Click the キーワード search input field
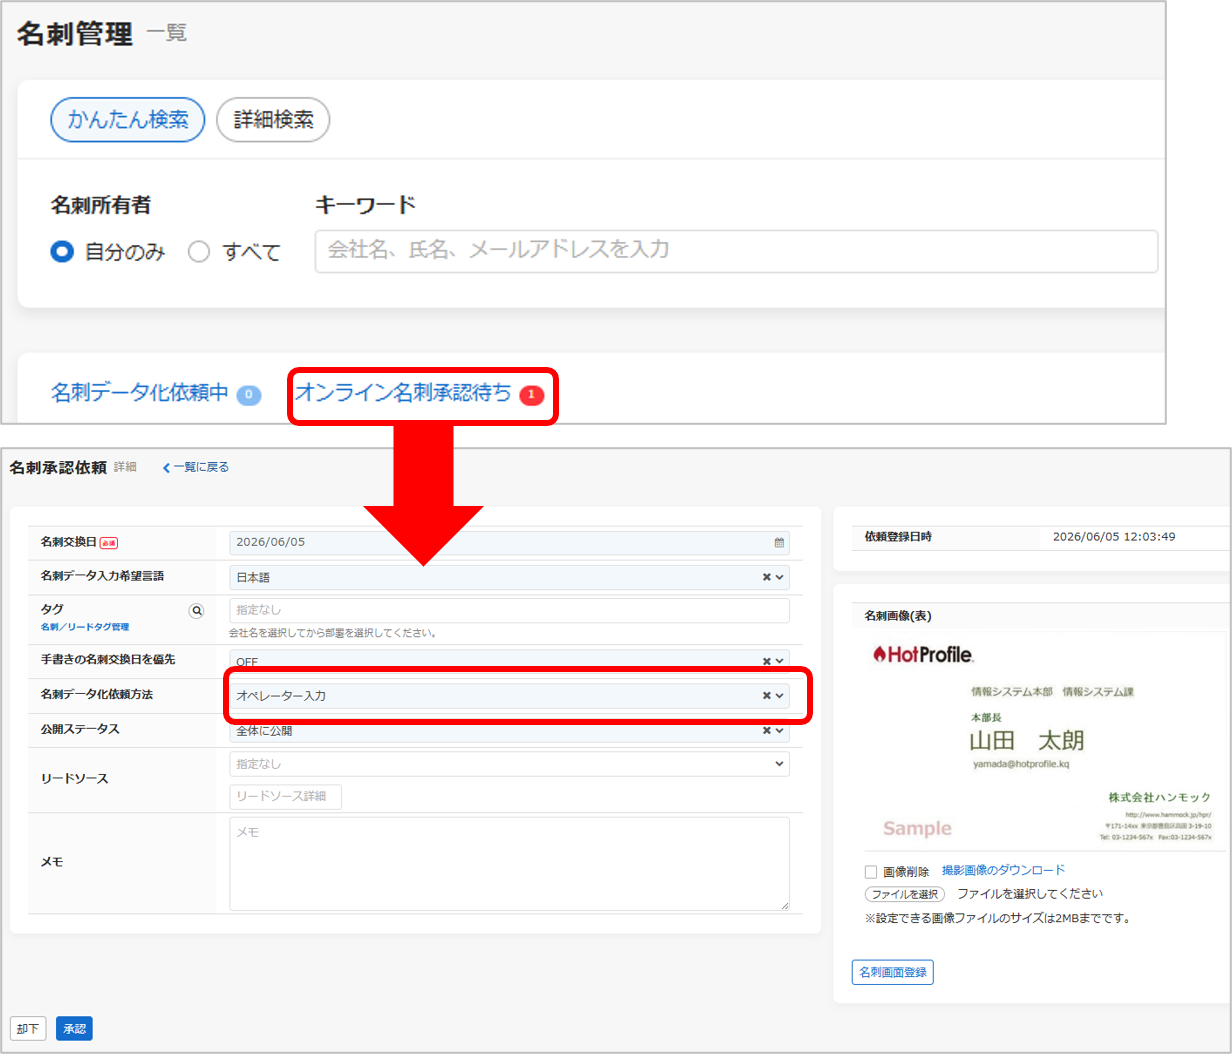The width and height of the screenshot is (1232, 1054). 736,251
